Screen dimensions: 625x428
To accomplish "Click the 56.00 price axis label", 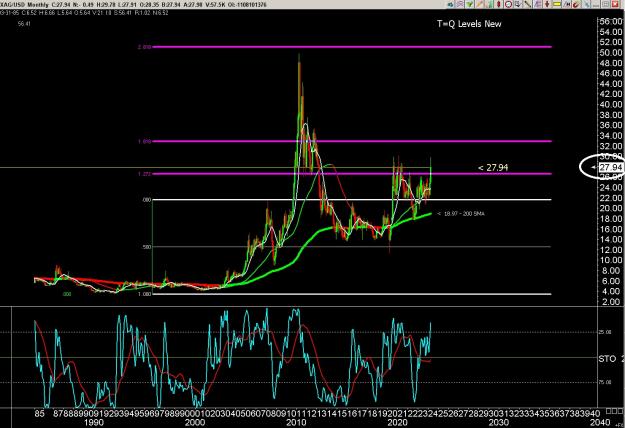I will coord(610,22).
